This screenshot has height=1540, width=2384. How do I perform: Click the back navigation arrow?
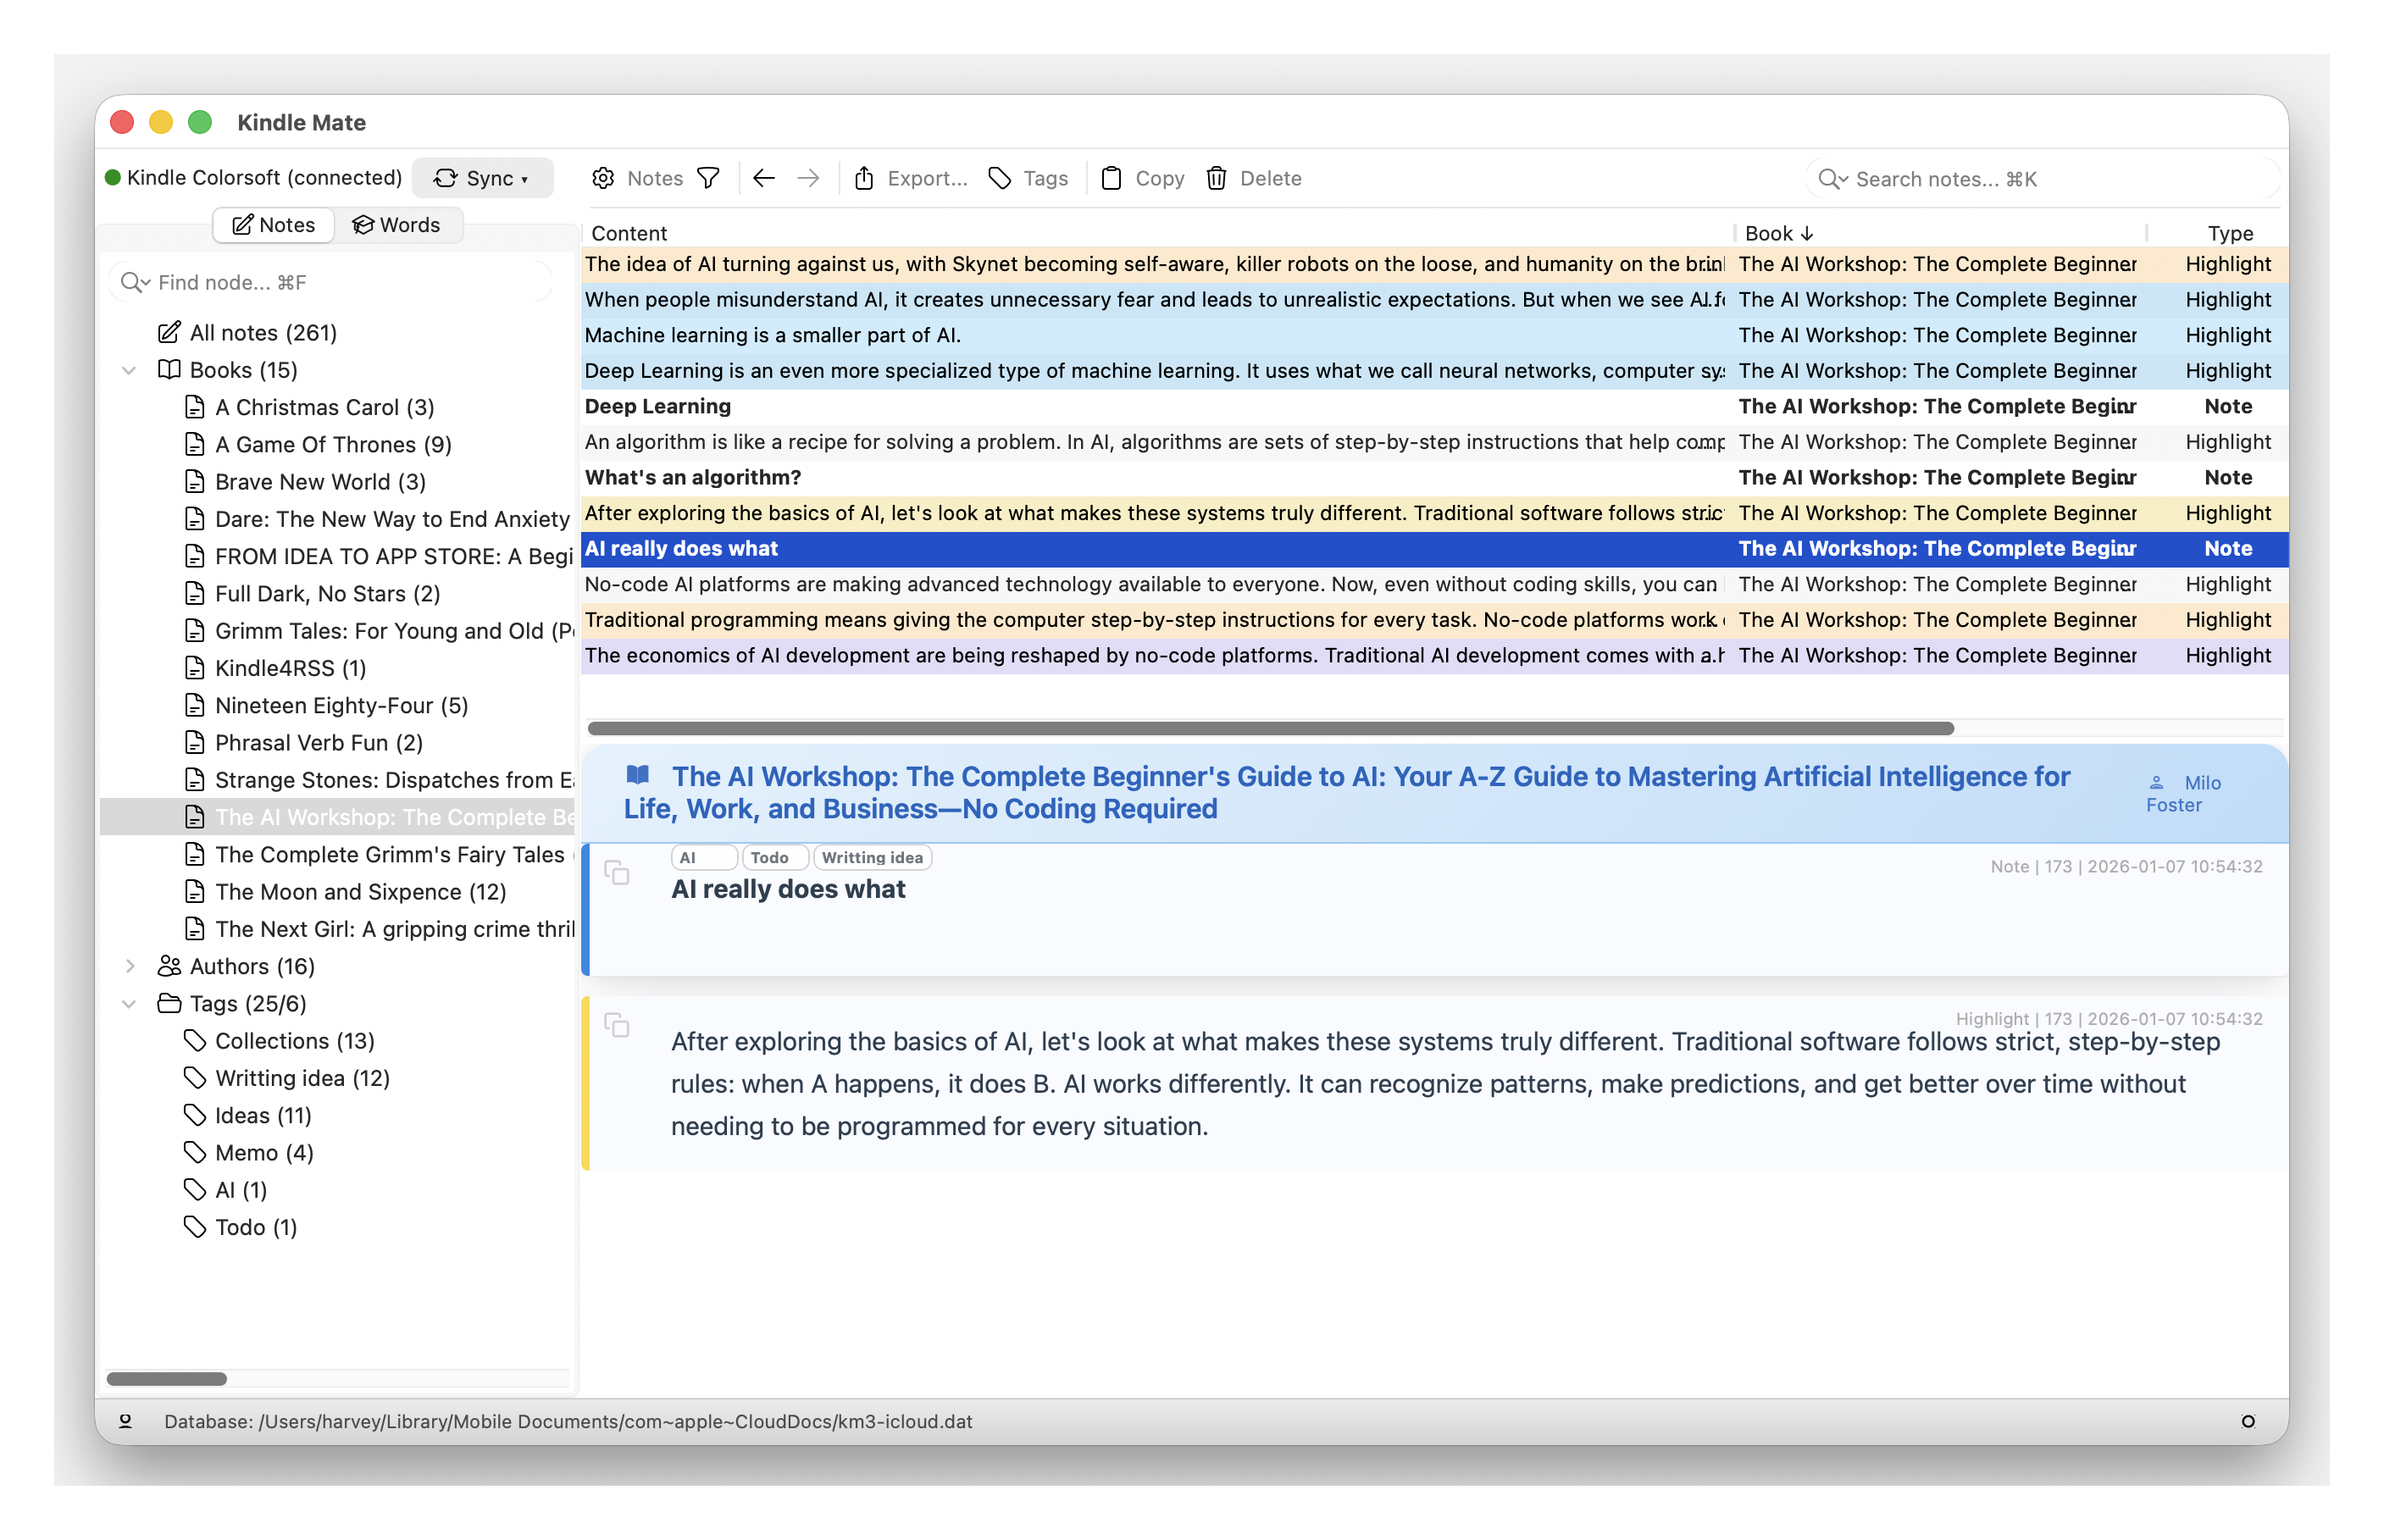(763, 177)
